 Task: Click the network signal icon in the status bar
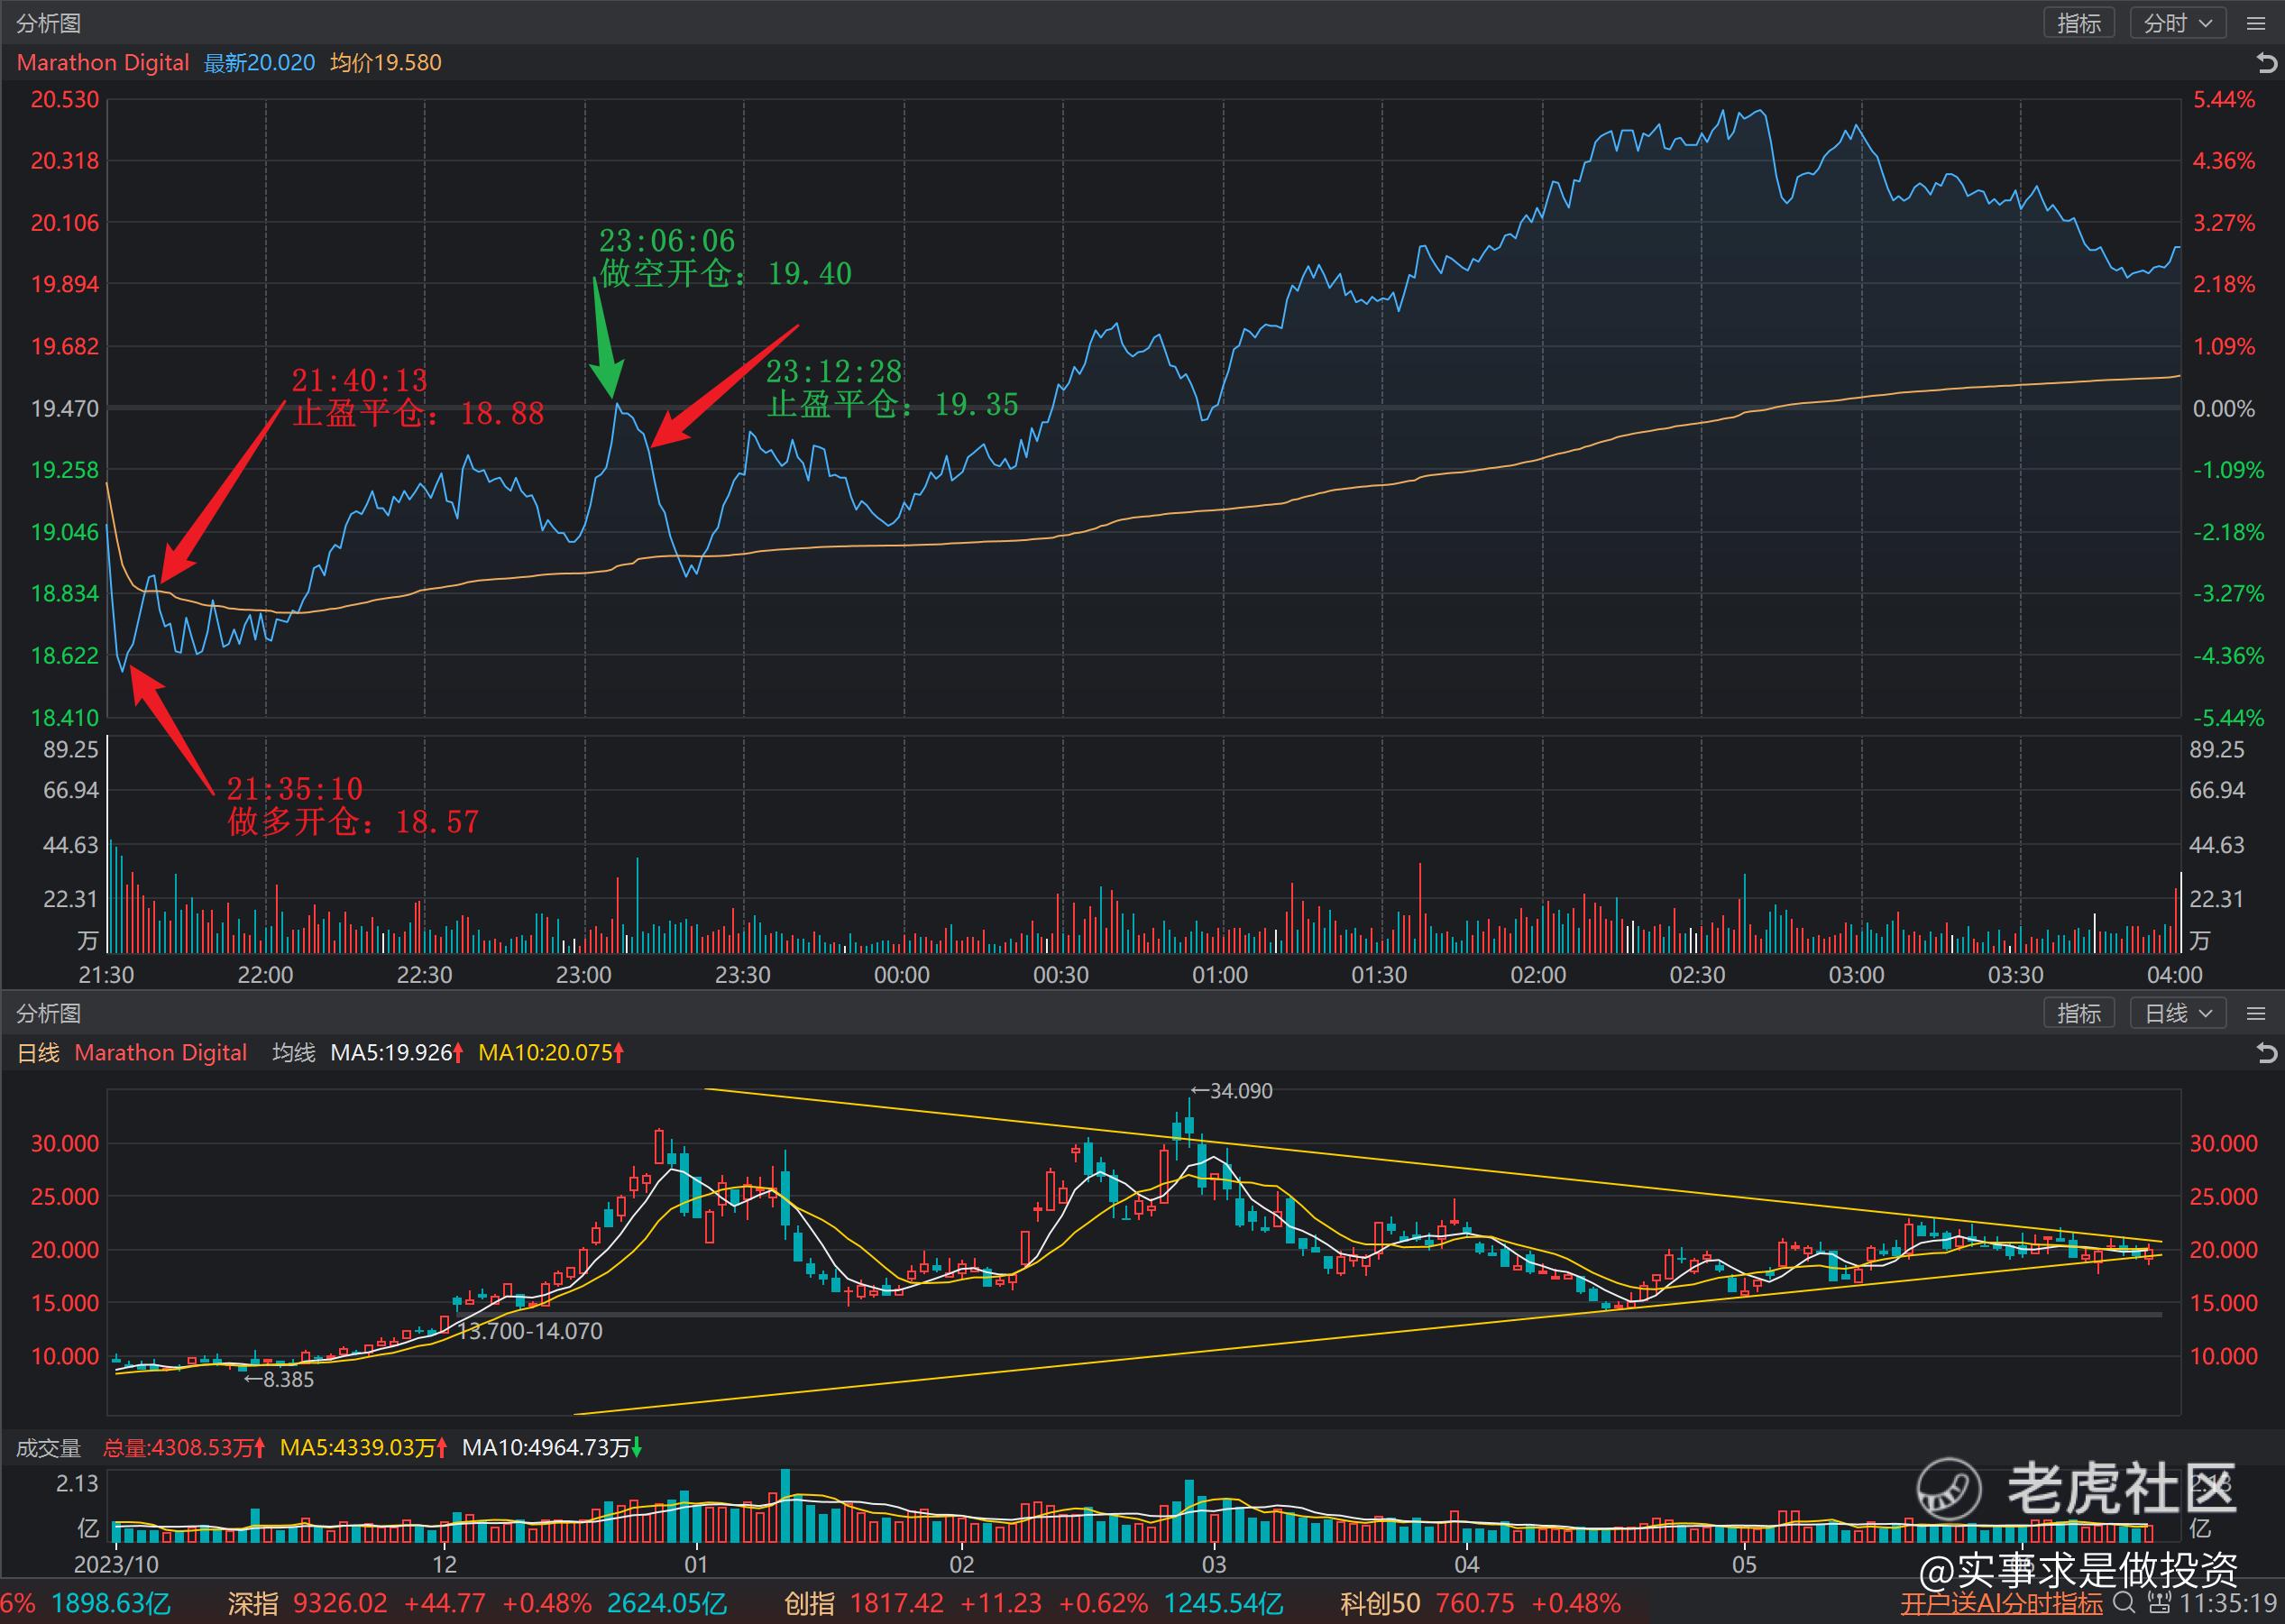2158,1603
